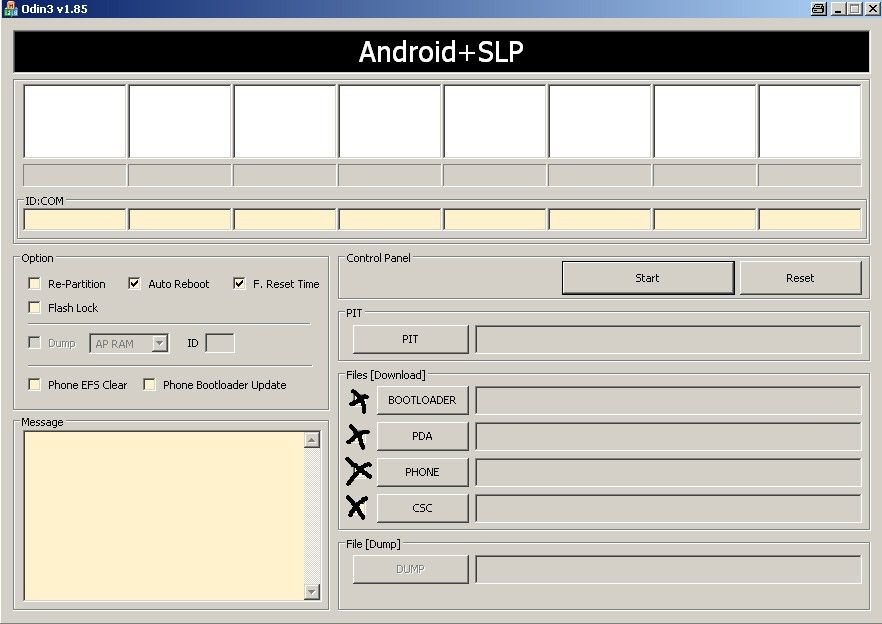Click the Dump file path field
Viewport: 882px width, 624px height.
pyautogui.click(x=668, y=569)
